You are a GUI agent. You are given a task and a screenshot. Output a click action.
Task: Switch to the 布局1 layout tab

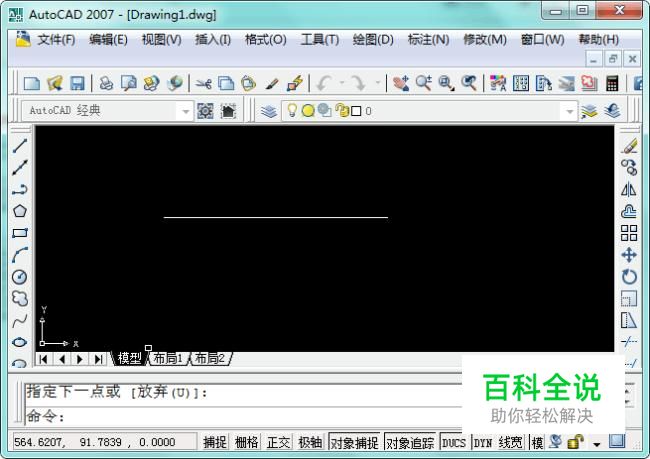coord(167,358)
